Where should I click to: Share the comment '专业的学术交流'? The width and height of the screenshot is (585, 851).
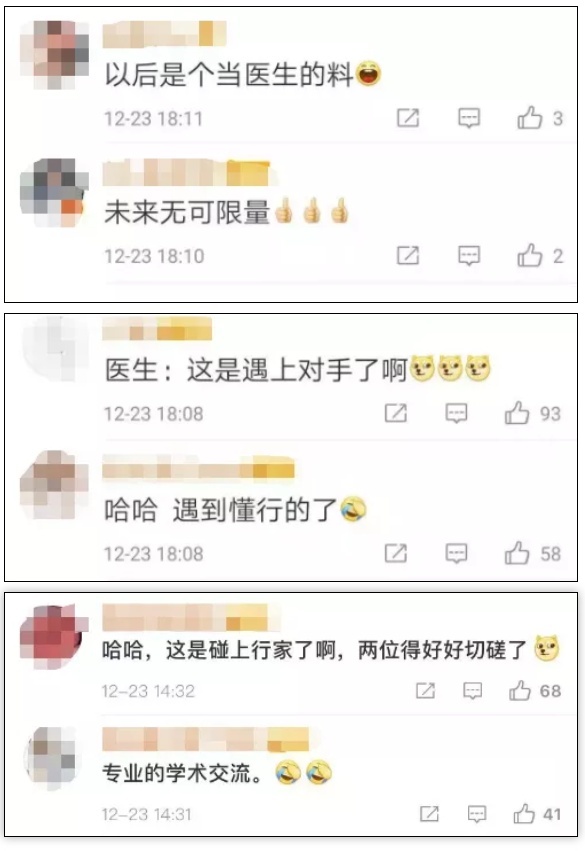pyautogui.click(x=429, y=814)
